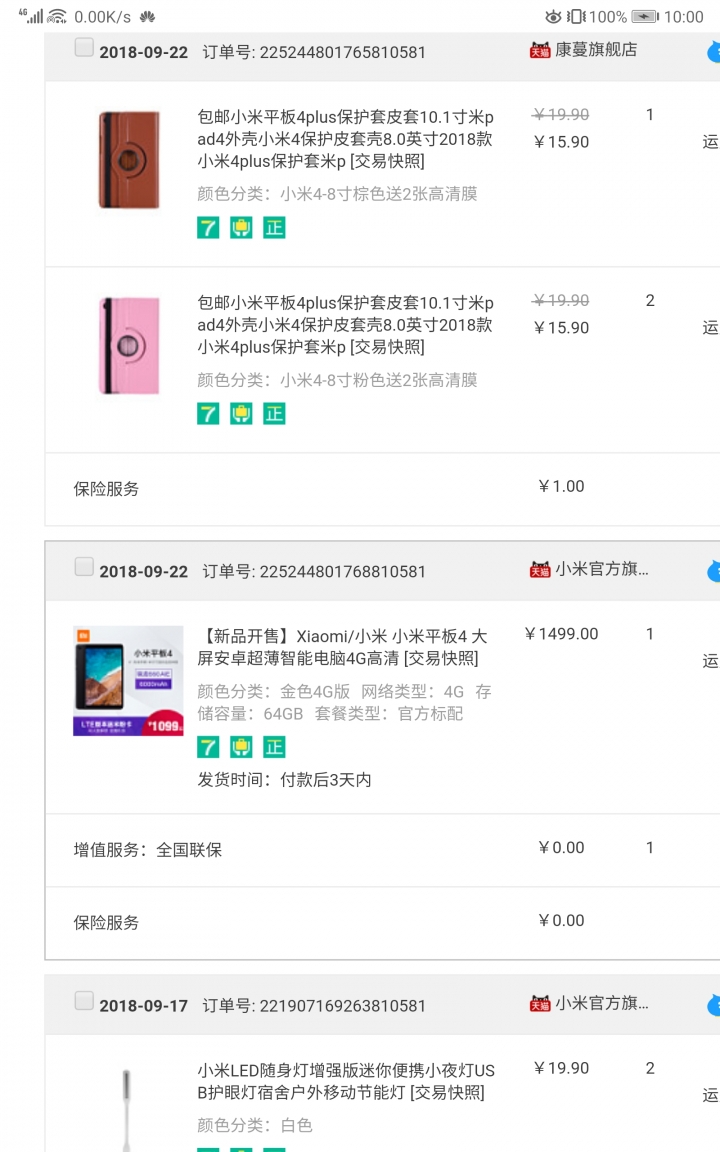Open the brown tablet case thumbnail
This screenshot has width=720, height=1152.
pyautogui.click(x=129, y=159)
